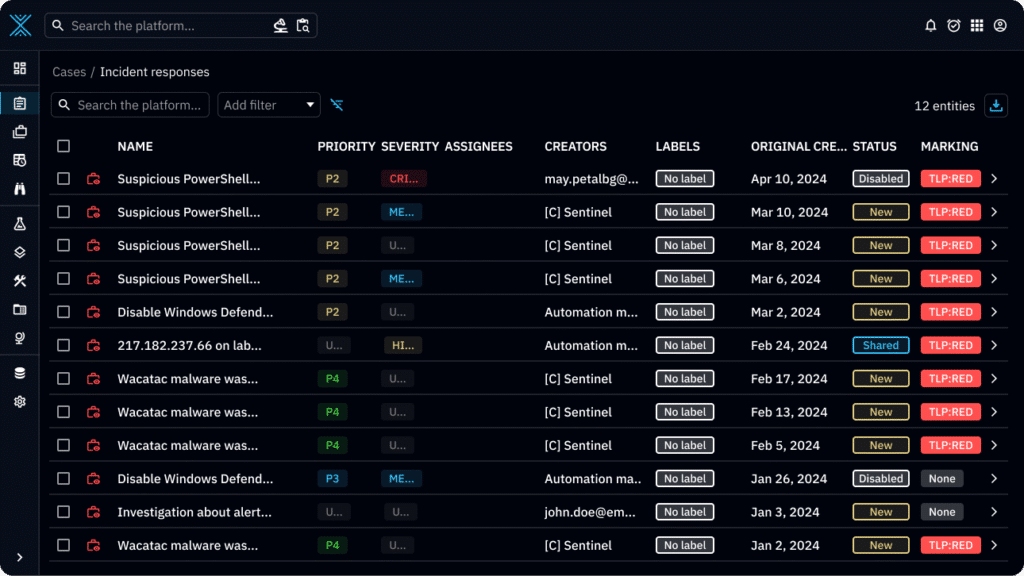Expand the left sidebar with bottom chevron
Image resolution: width=1024 pixels, height=576 pixels.
[20, 557]
